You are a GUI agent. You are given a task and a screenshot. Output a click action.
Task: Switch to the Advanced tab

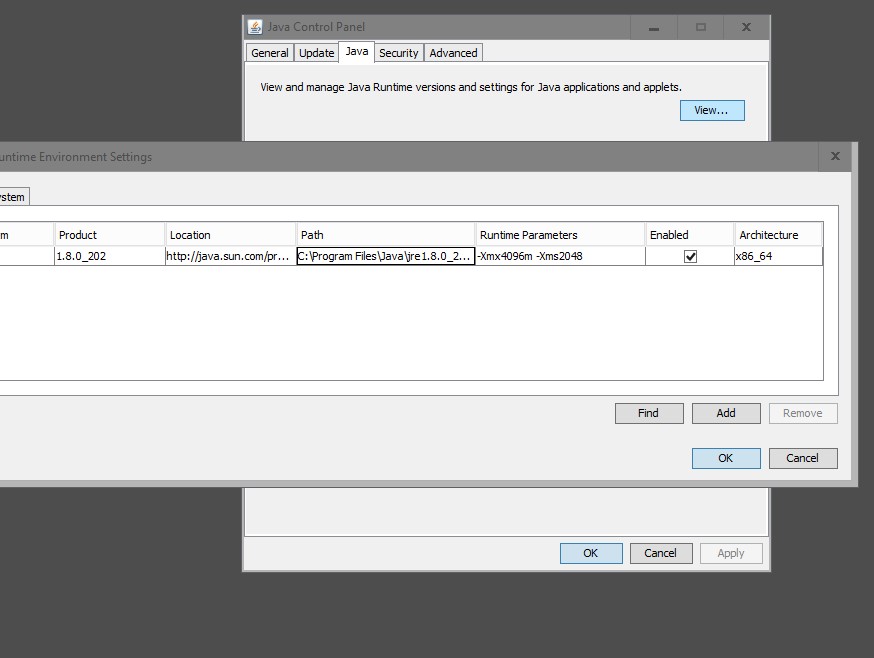pyautogui.click(x=453, y=53)
